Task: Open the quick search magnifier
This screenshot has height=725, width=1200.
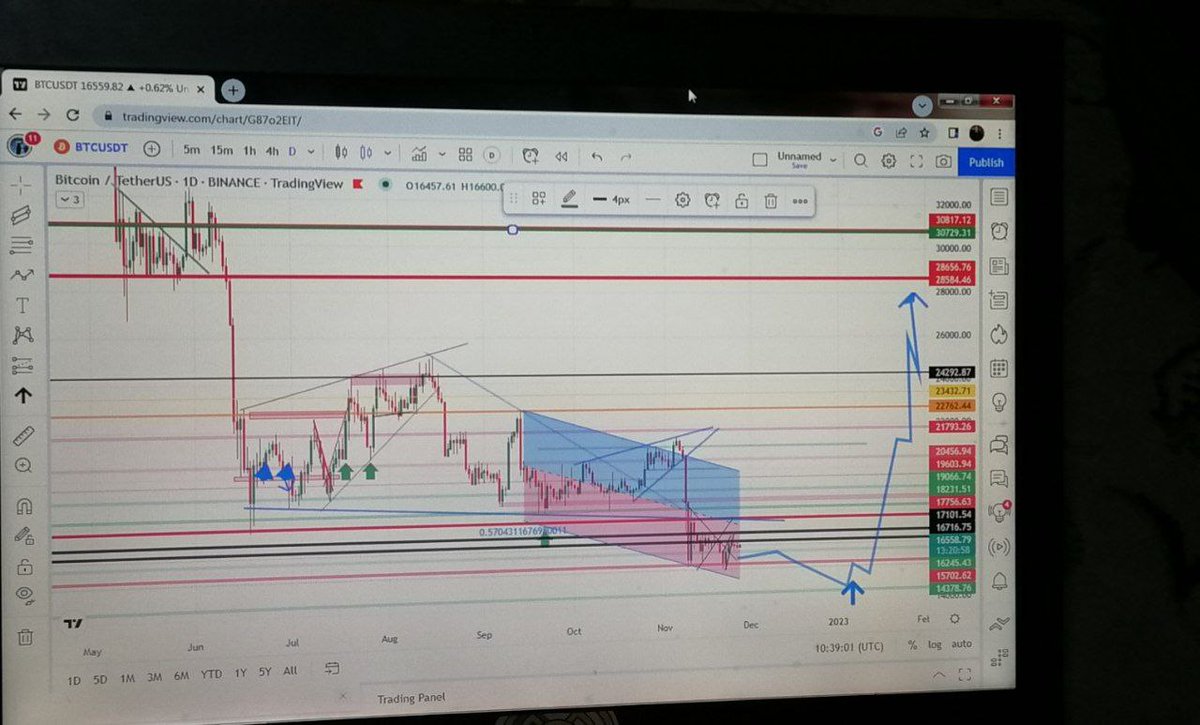Action: point(861,160)
